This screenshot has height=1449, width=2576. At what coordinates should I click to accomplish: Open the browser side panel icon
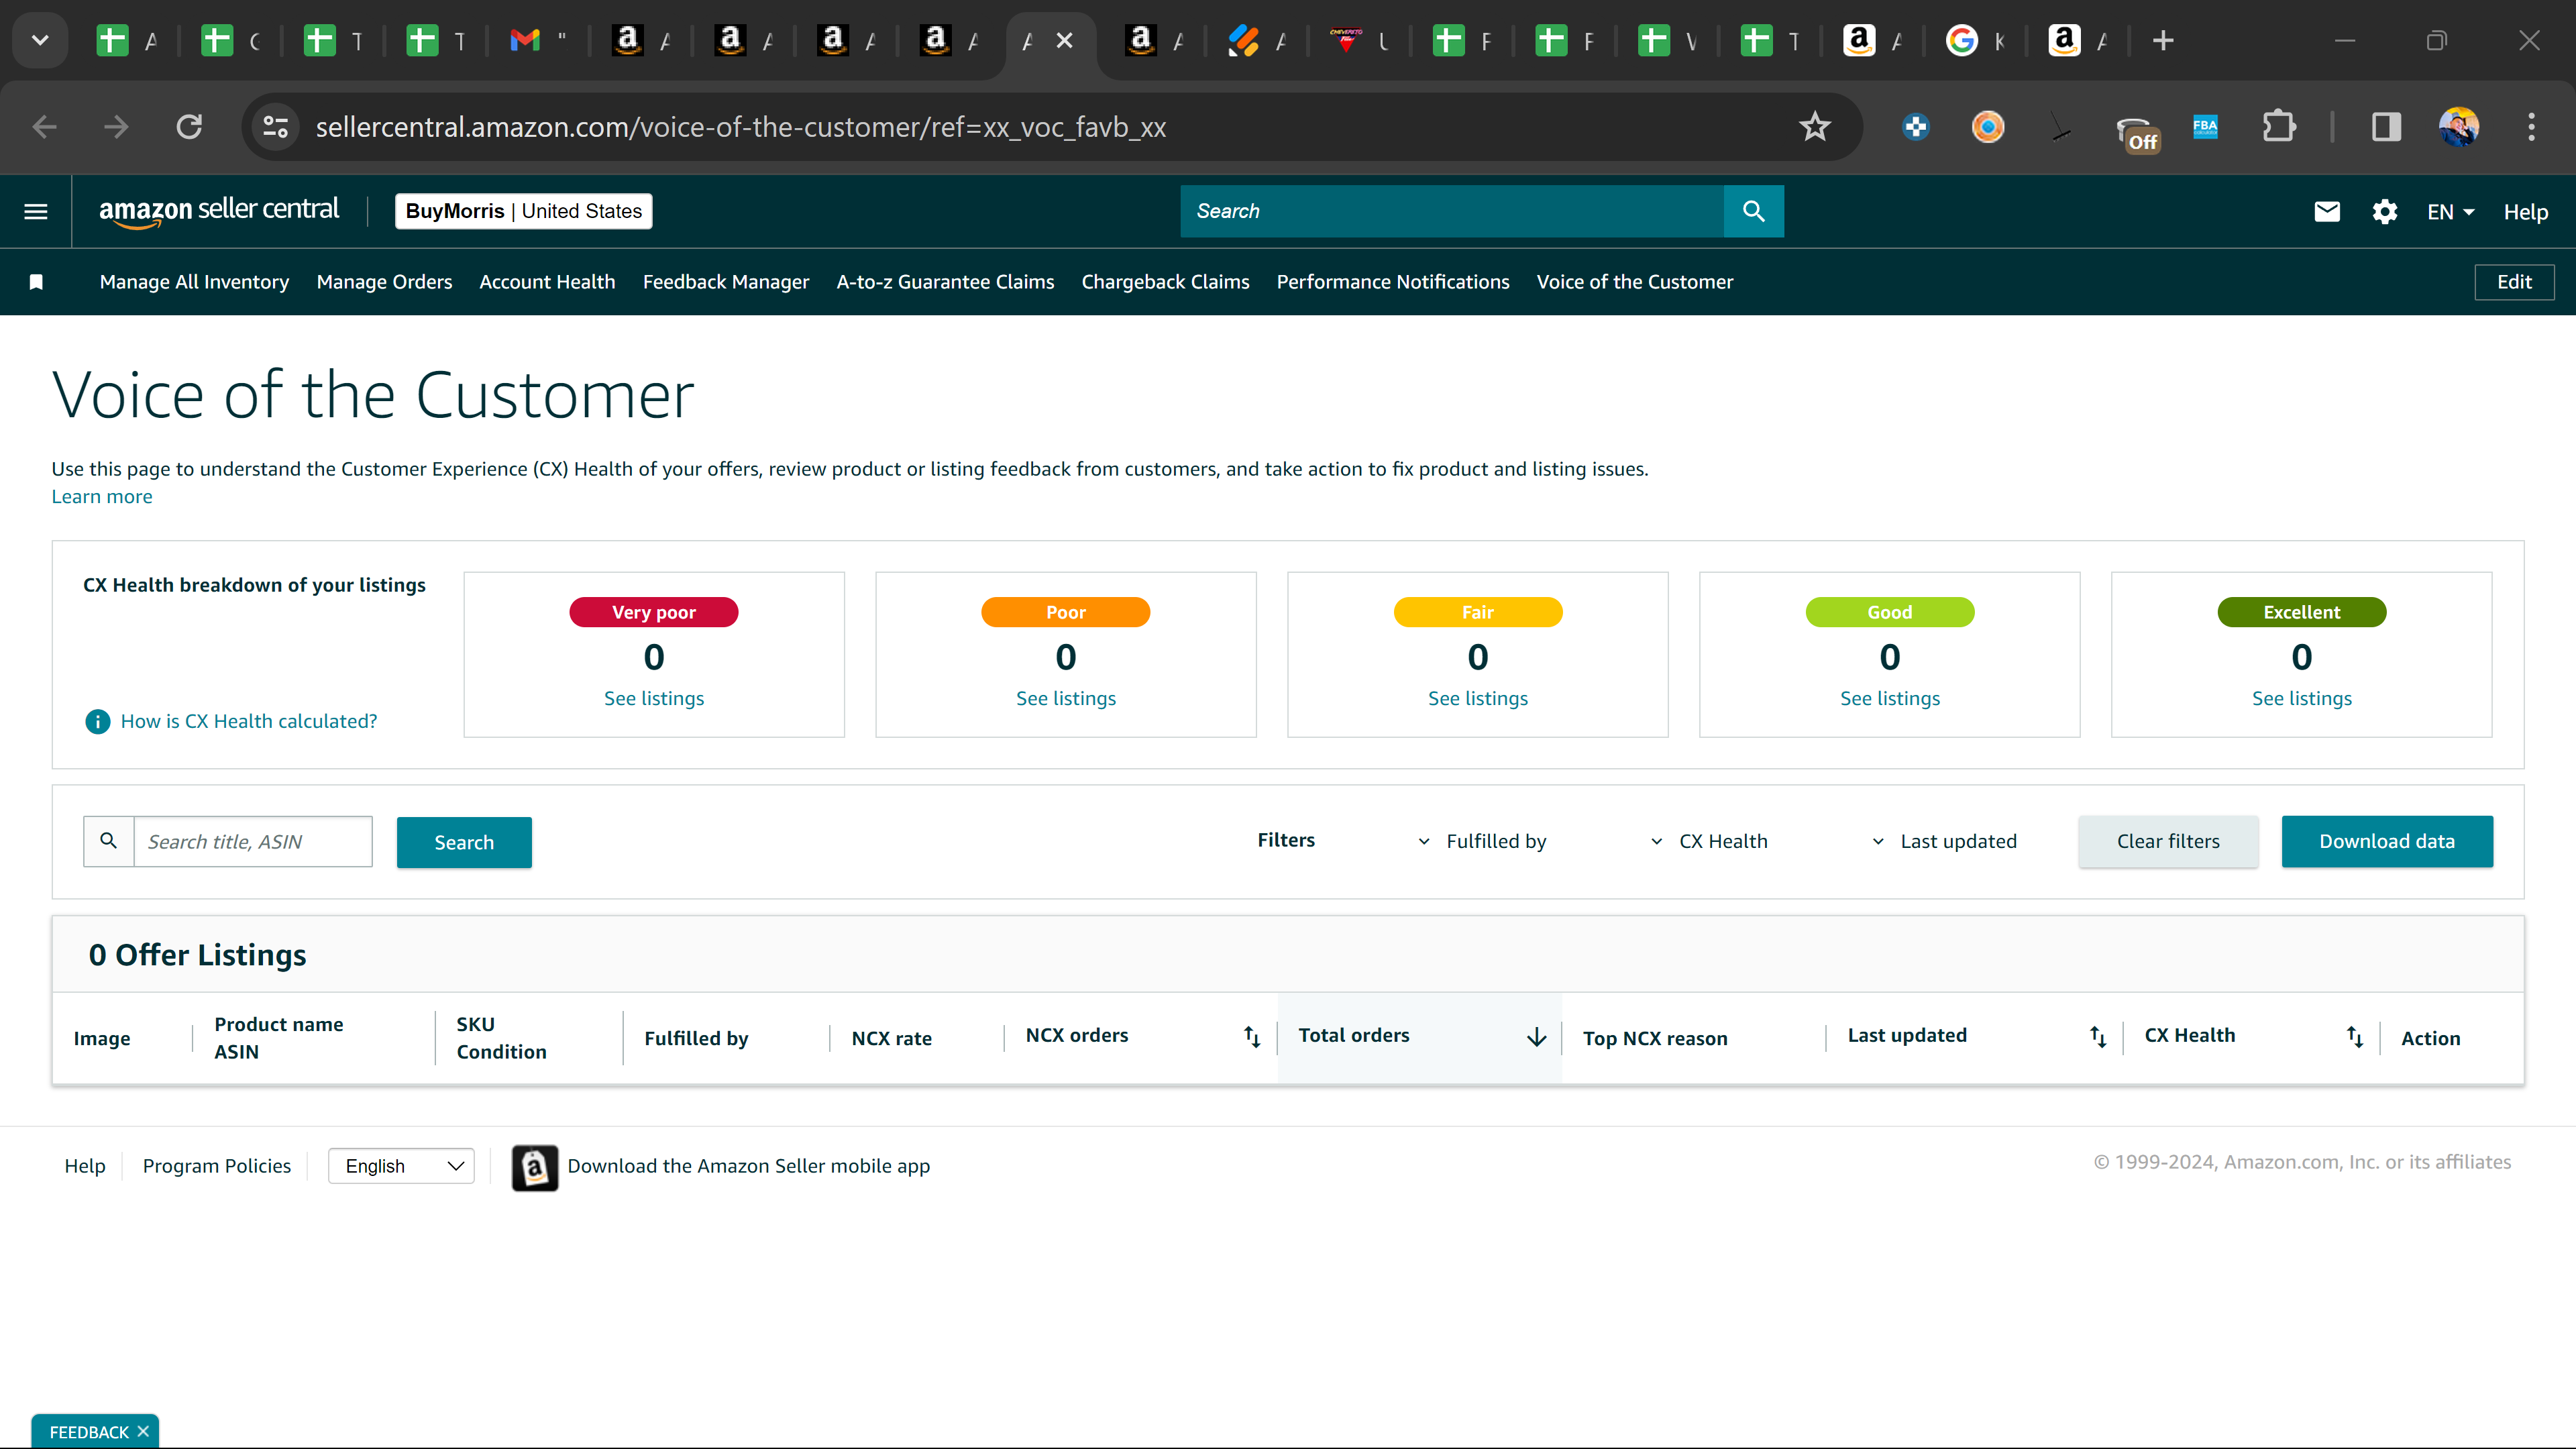click(x=2386, y=127)
